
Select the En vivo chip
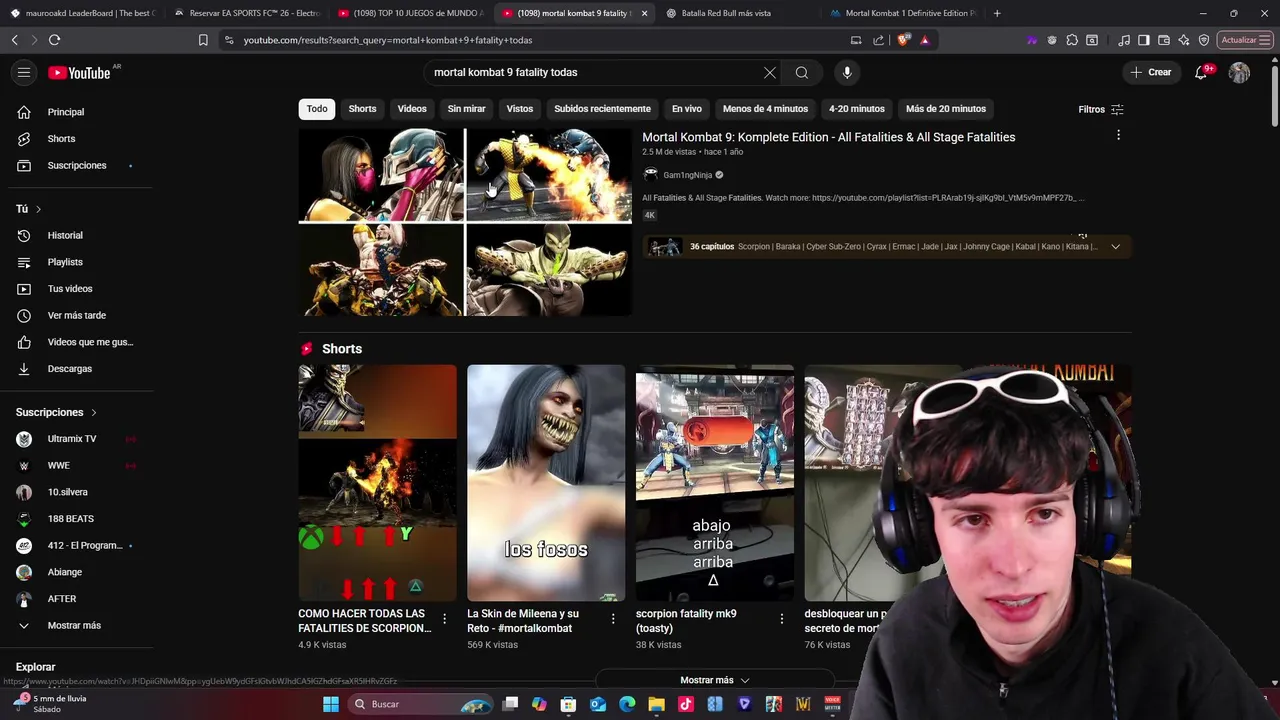click(x=686, y=109)
